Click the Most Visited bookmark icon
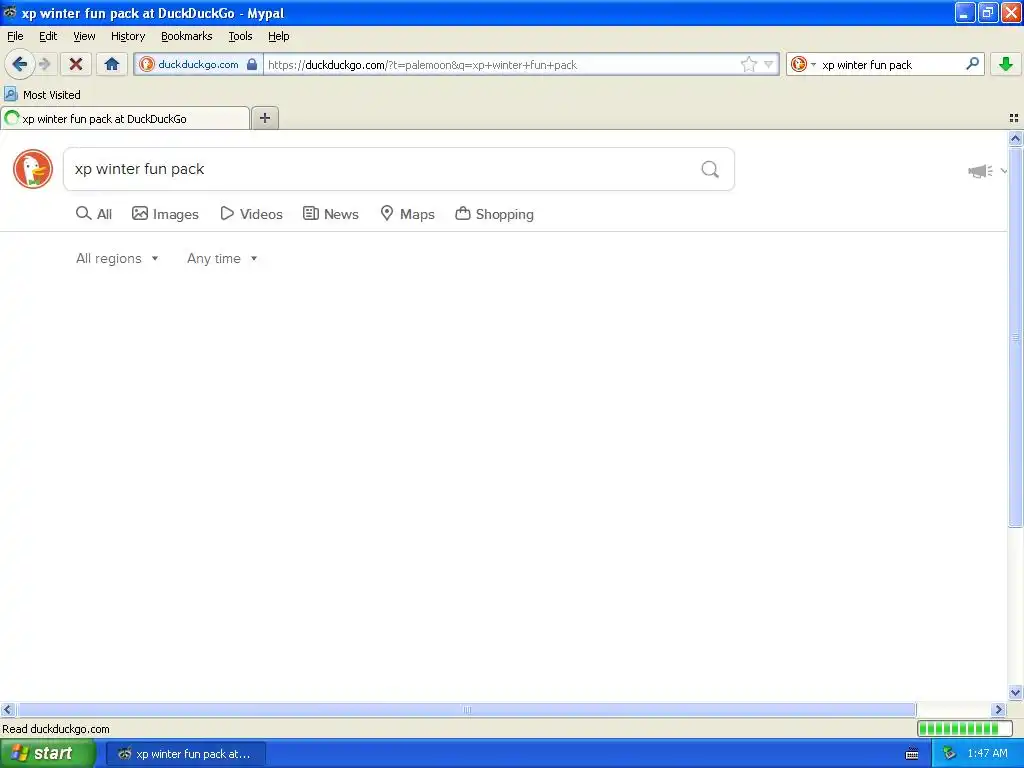 point(10,95)
